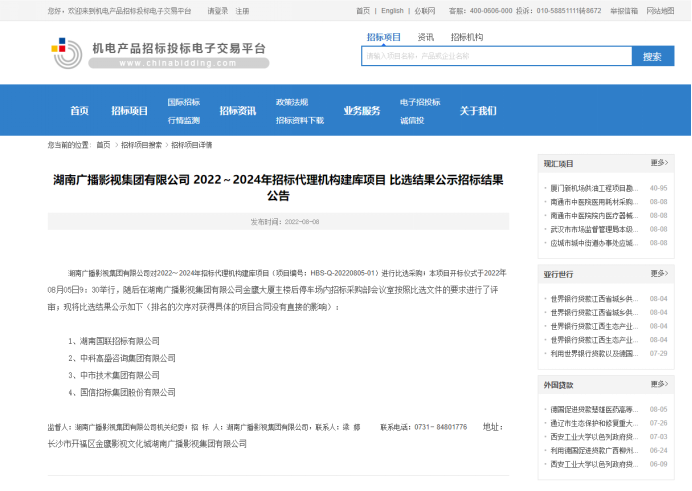Open 国际招标 navigation item
This screenshot has height=491, width=692.
184,102
